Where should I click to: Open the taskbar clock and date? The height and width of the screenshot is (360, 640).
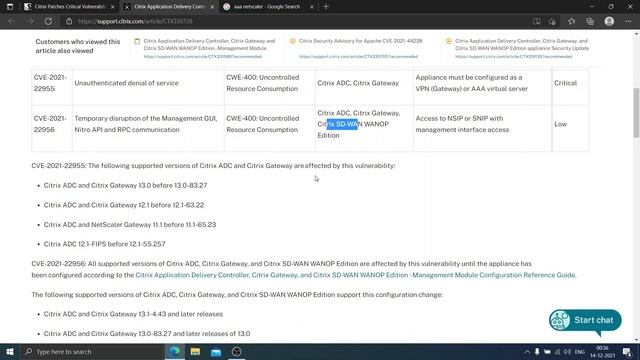pos(602,351)
